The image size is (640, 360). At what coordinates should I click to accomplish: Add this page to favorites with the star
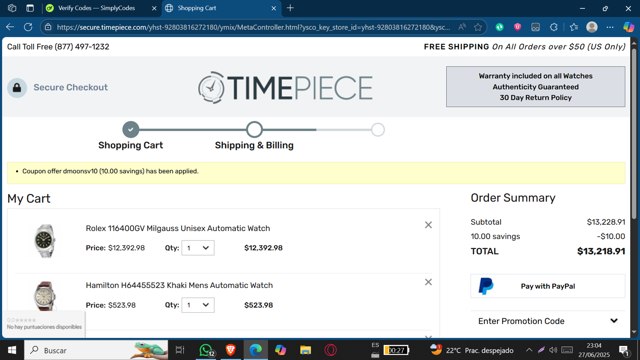478,27
